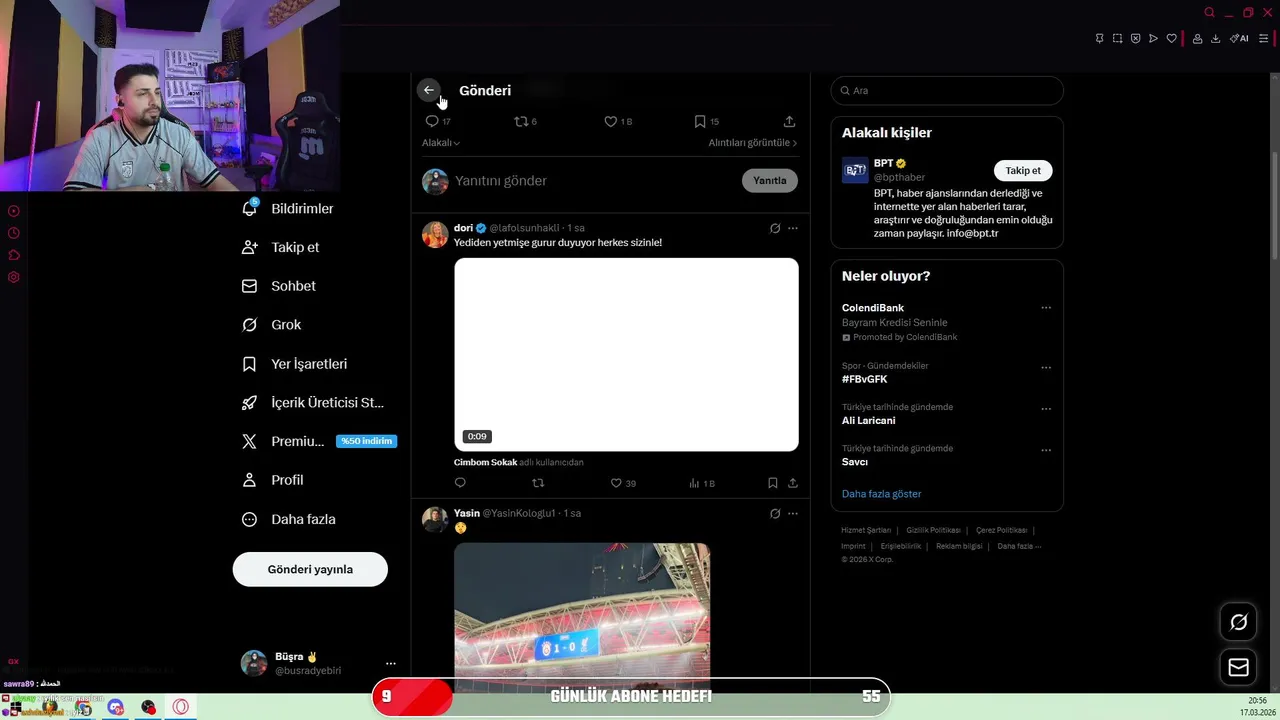This screenshot has height=720, width=1280.
Task: Open Premium in the sidebar
Action: pos(283,441)
